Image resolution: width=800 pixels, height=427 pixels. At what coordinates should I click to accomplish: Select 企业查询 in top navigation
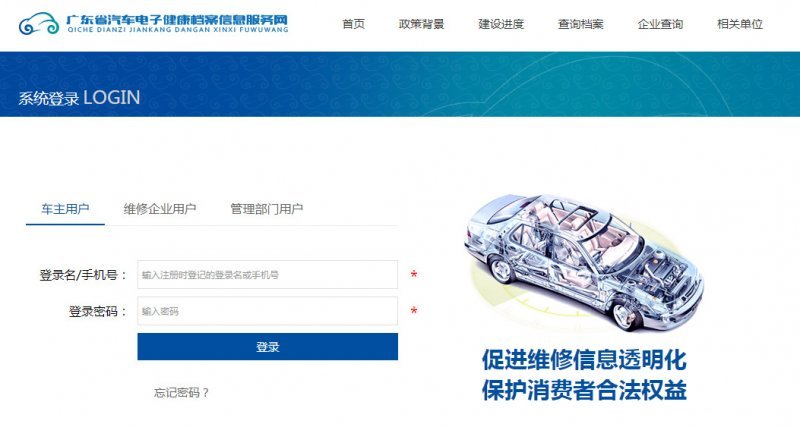coord(660,24)
